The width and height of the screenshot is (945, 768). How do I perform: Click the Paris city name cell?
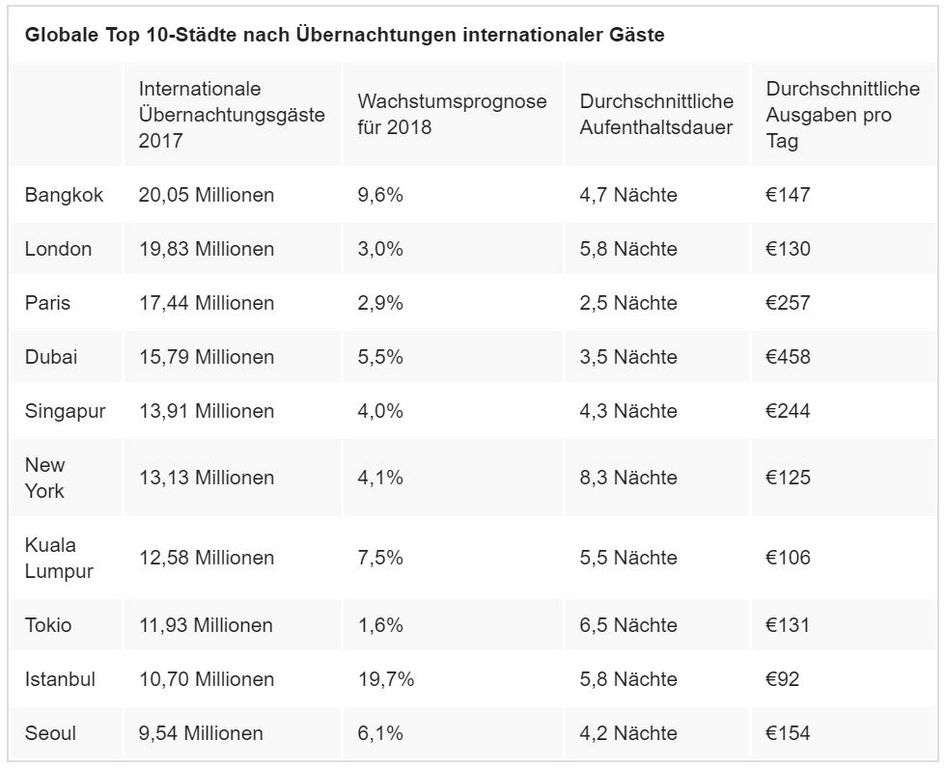pyautogui.click(x=48, y=303)
